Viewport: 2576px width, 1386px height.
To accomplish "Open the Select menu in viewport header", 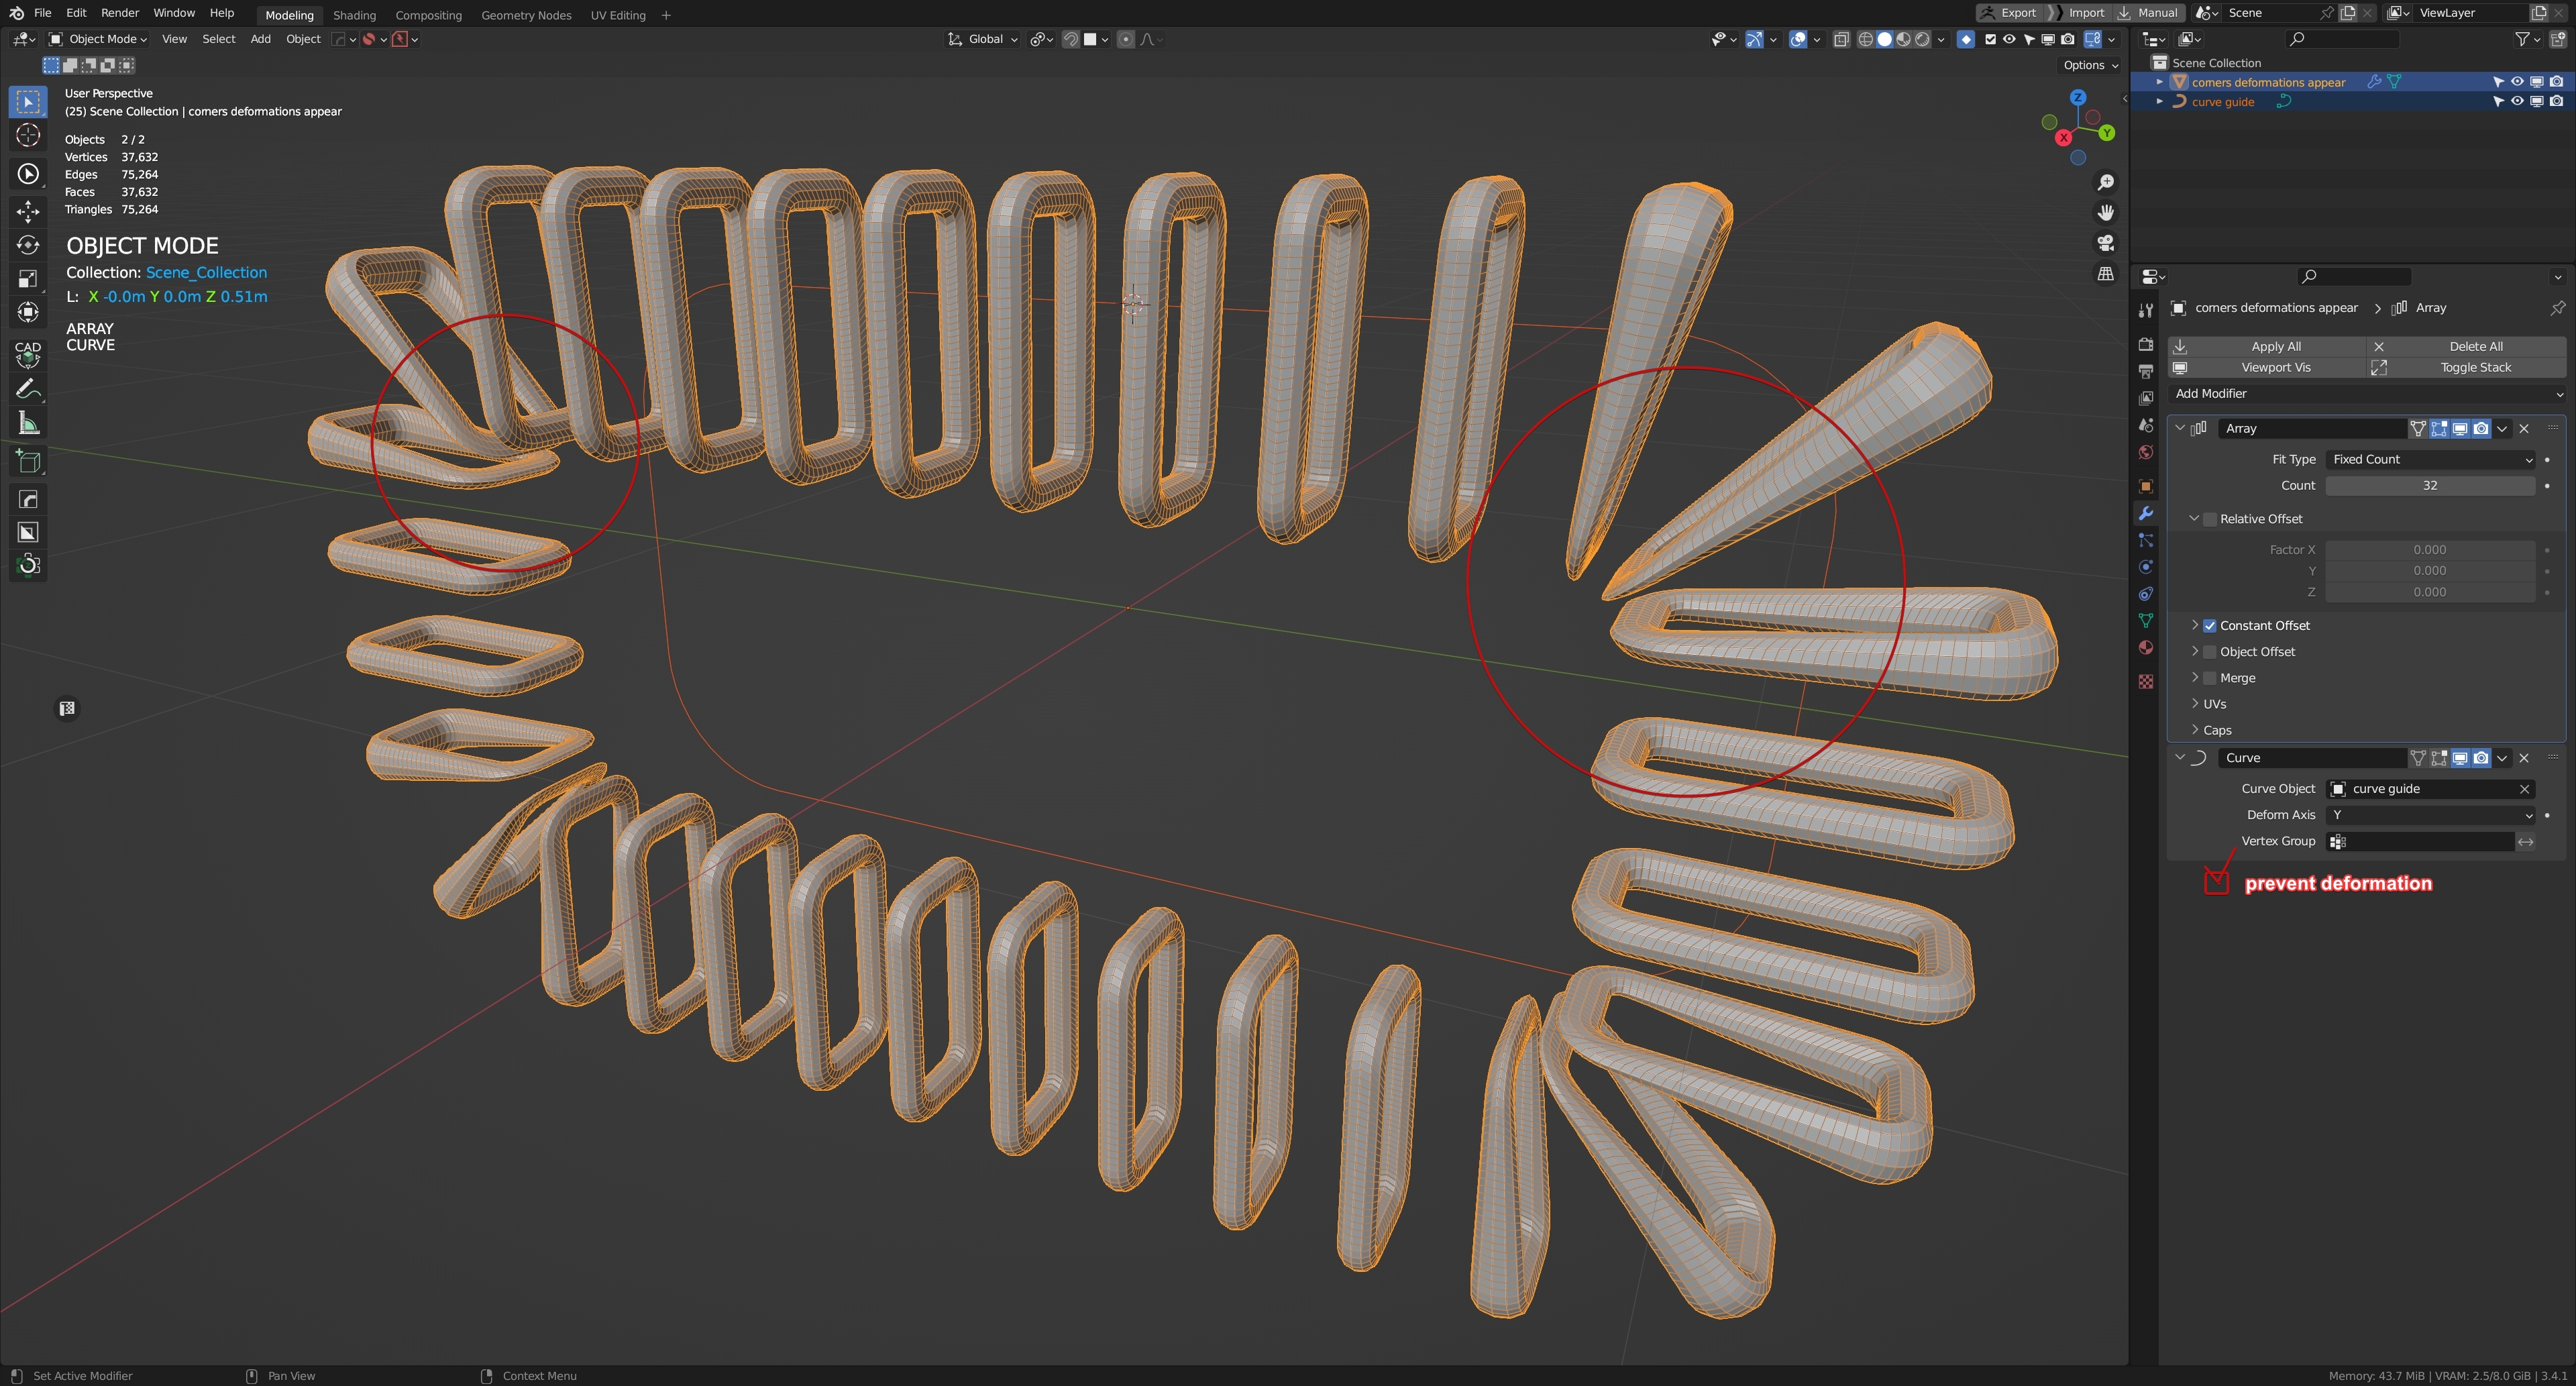I will (219, 39).
